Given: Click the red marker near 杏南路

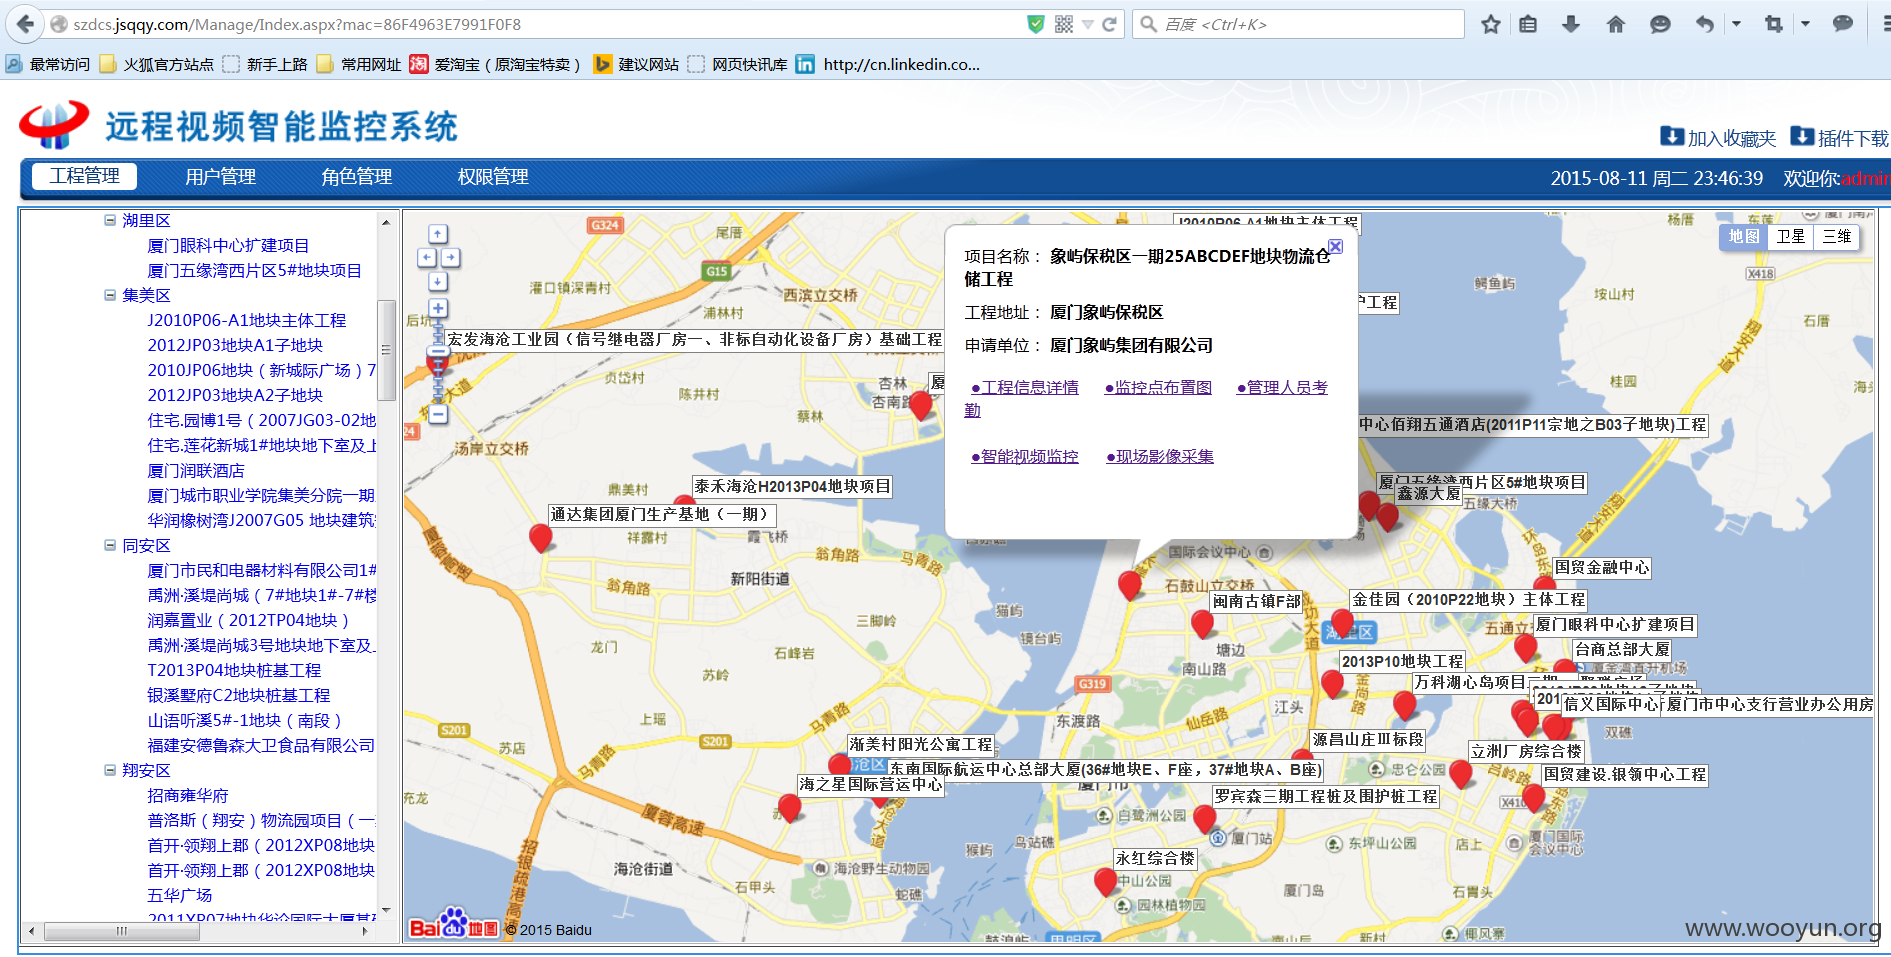Looking at the screenshot, I should [x=921, y=405].
